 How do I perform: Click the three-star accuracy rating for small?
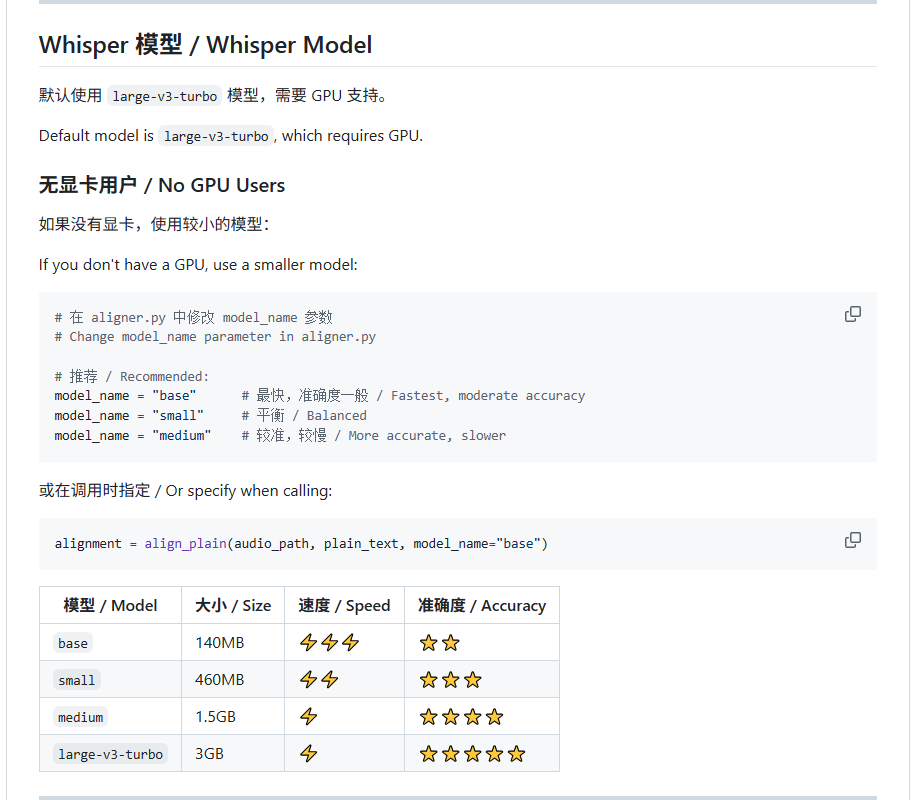(450, 680)
